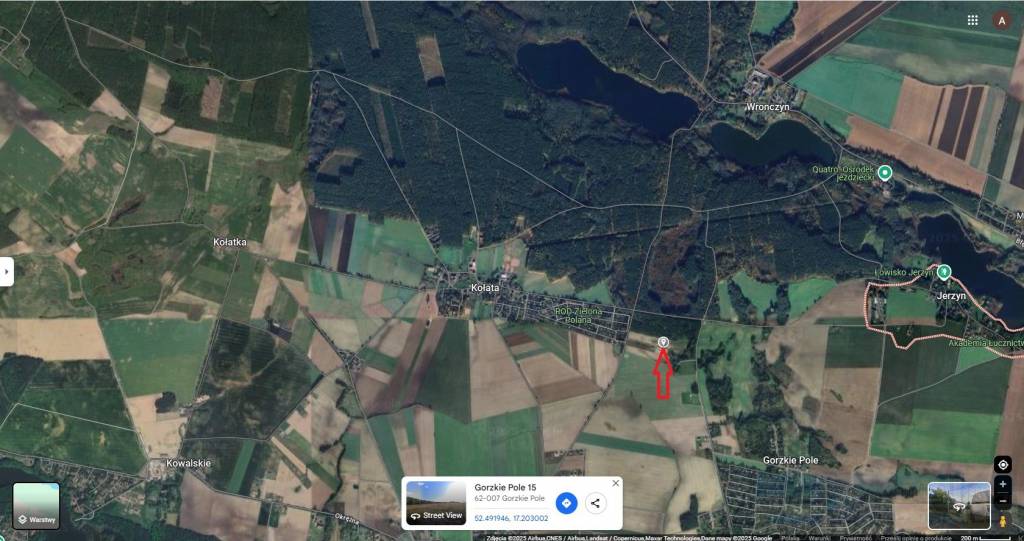Open the Street View thumbnail on card

click(436, 503)
